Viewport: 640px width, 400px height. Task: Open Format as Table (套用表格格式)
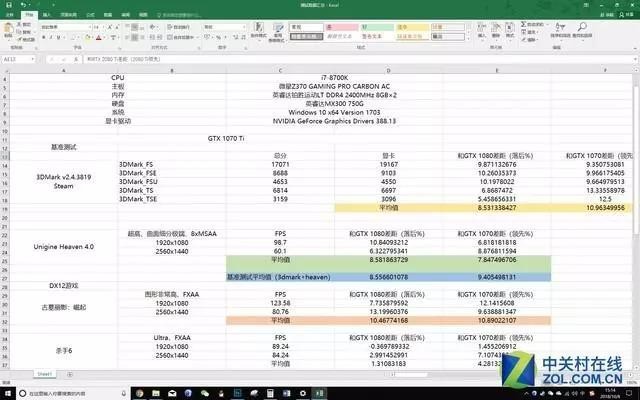tap(278, 32)
